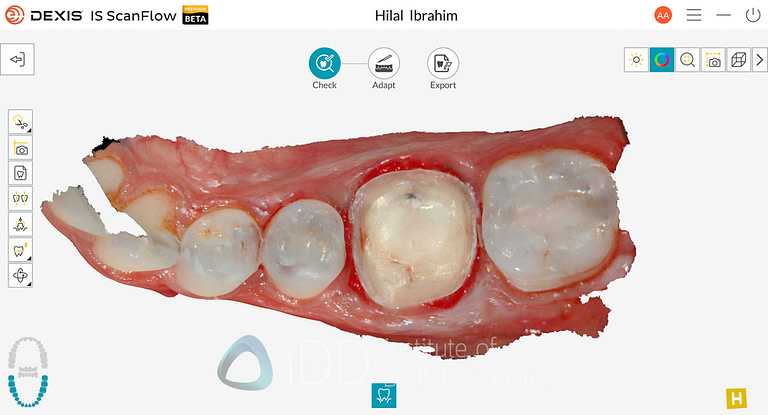The height and width of the screenshot is (415, 768).
Task: Capture a screenshot with the dashed-frame camera icon
Action: 713,60
